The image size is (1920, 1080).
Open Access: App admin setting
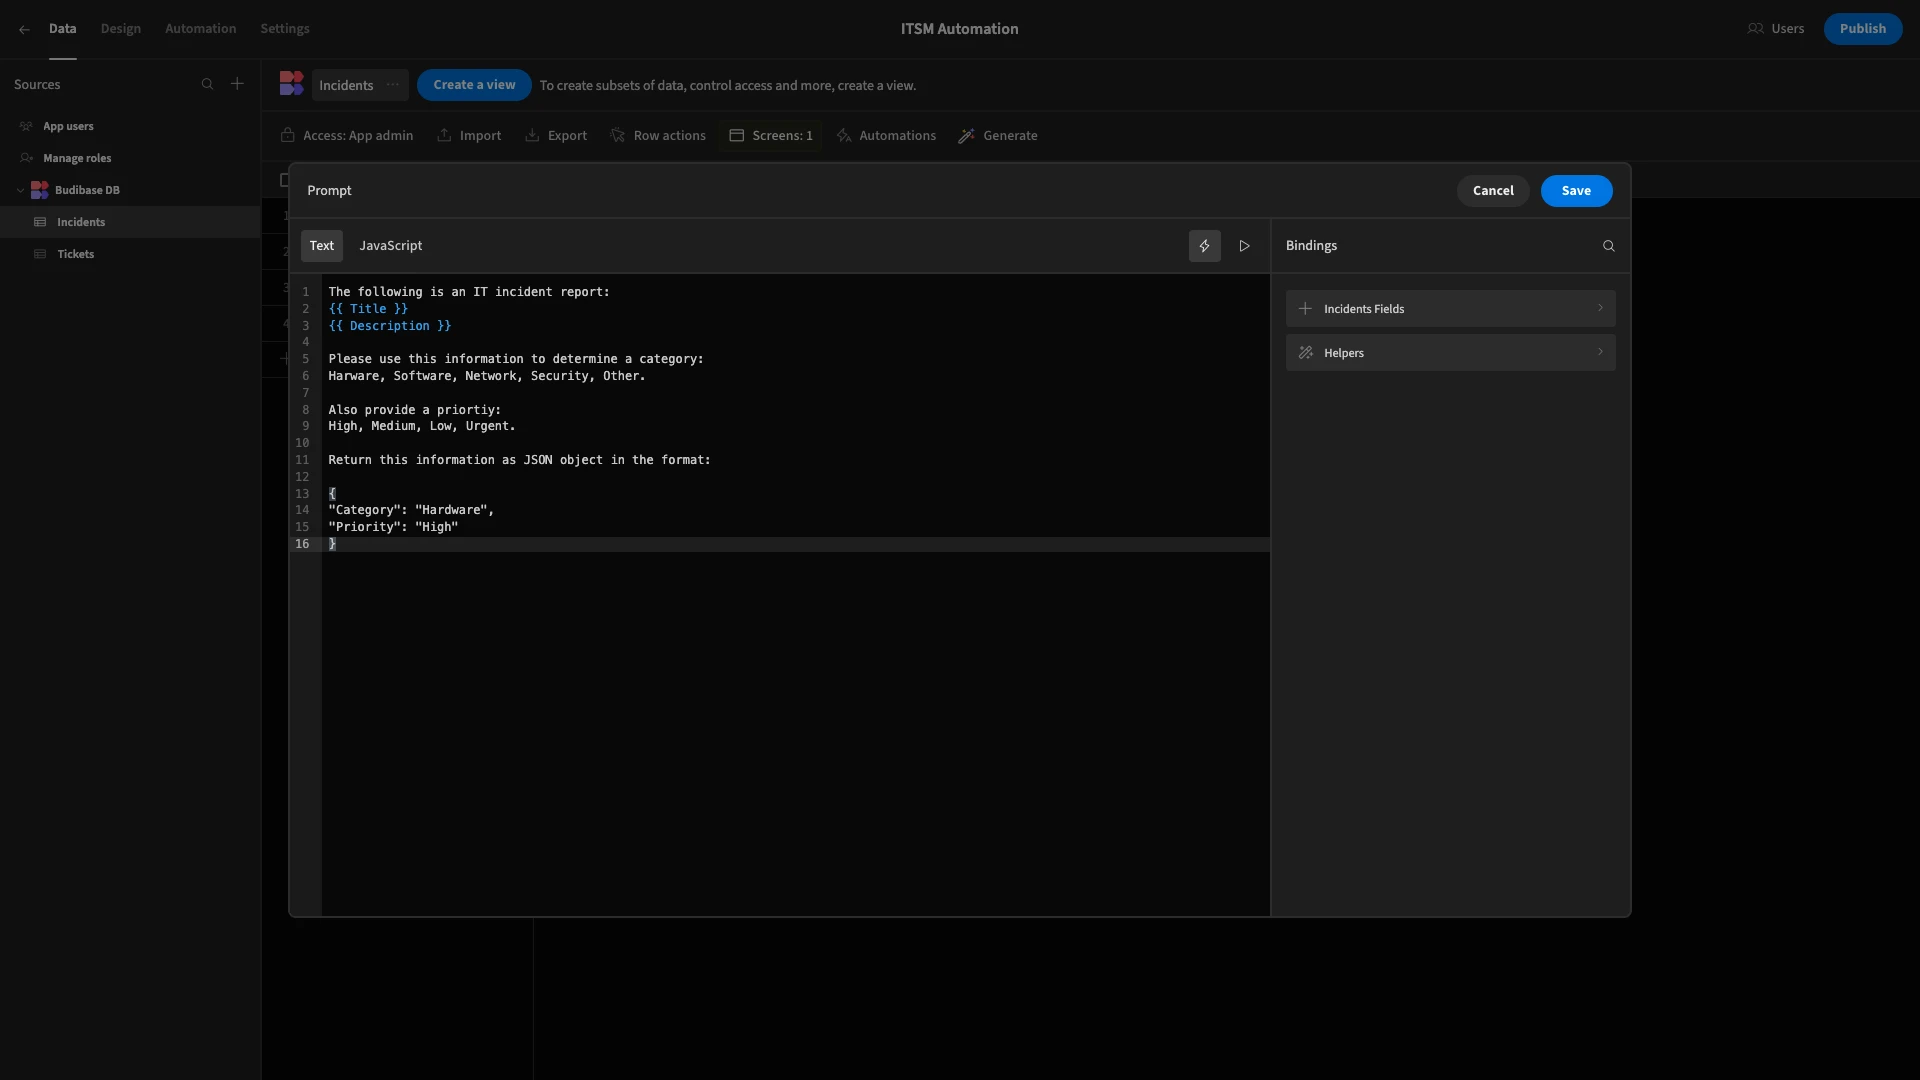click(347, 136)
